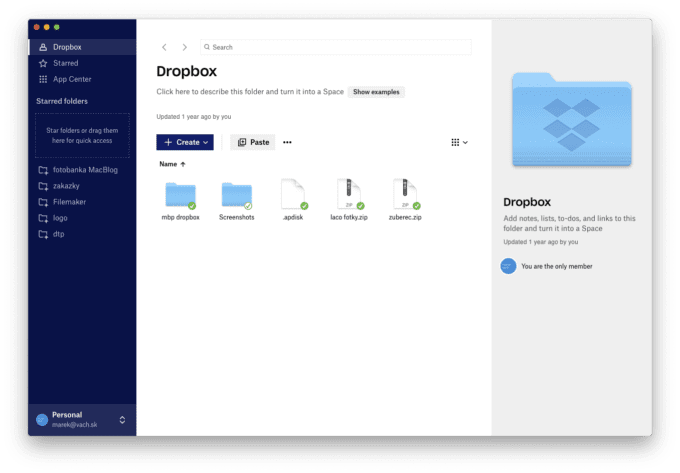Open the fotobanka MacBlog starred folder
Image resolution: width=680 pixels, height=473 pixels.
(x=87, y=170)
